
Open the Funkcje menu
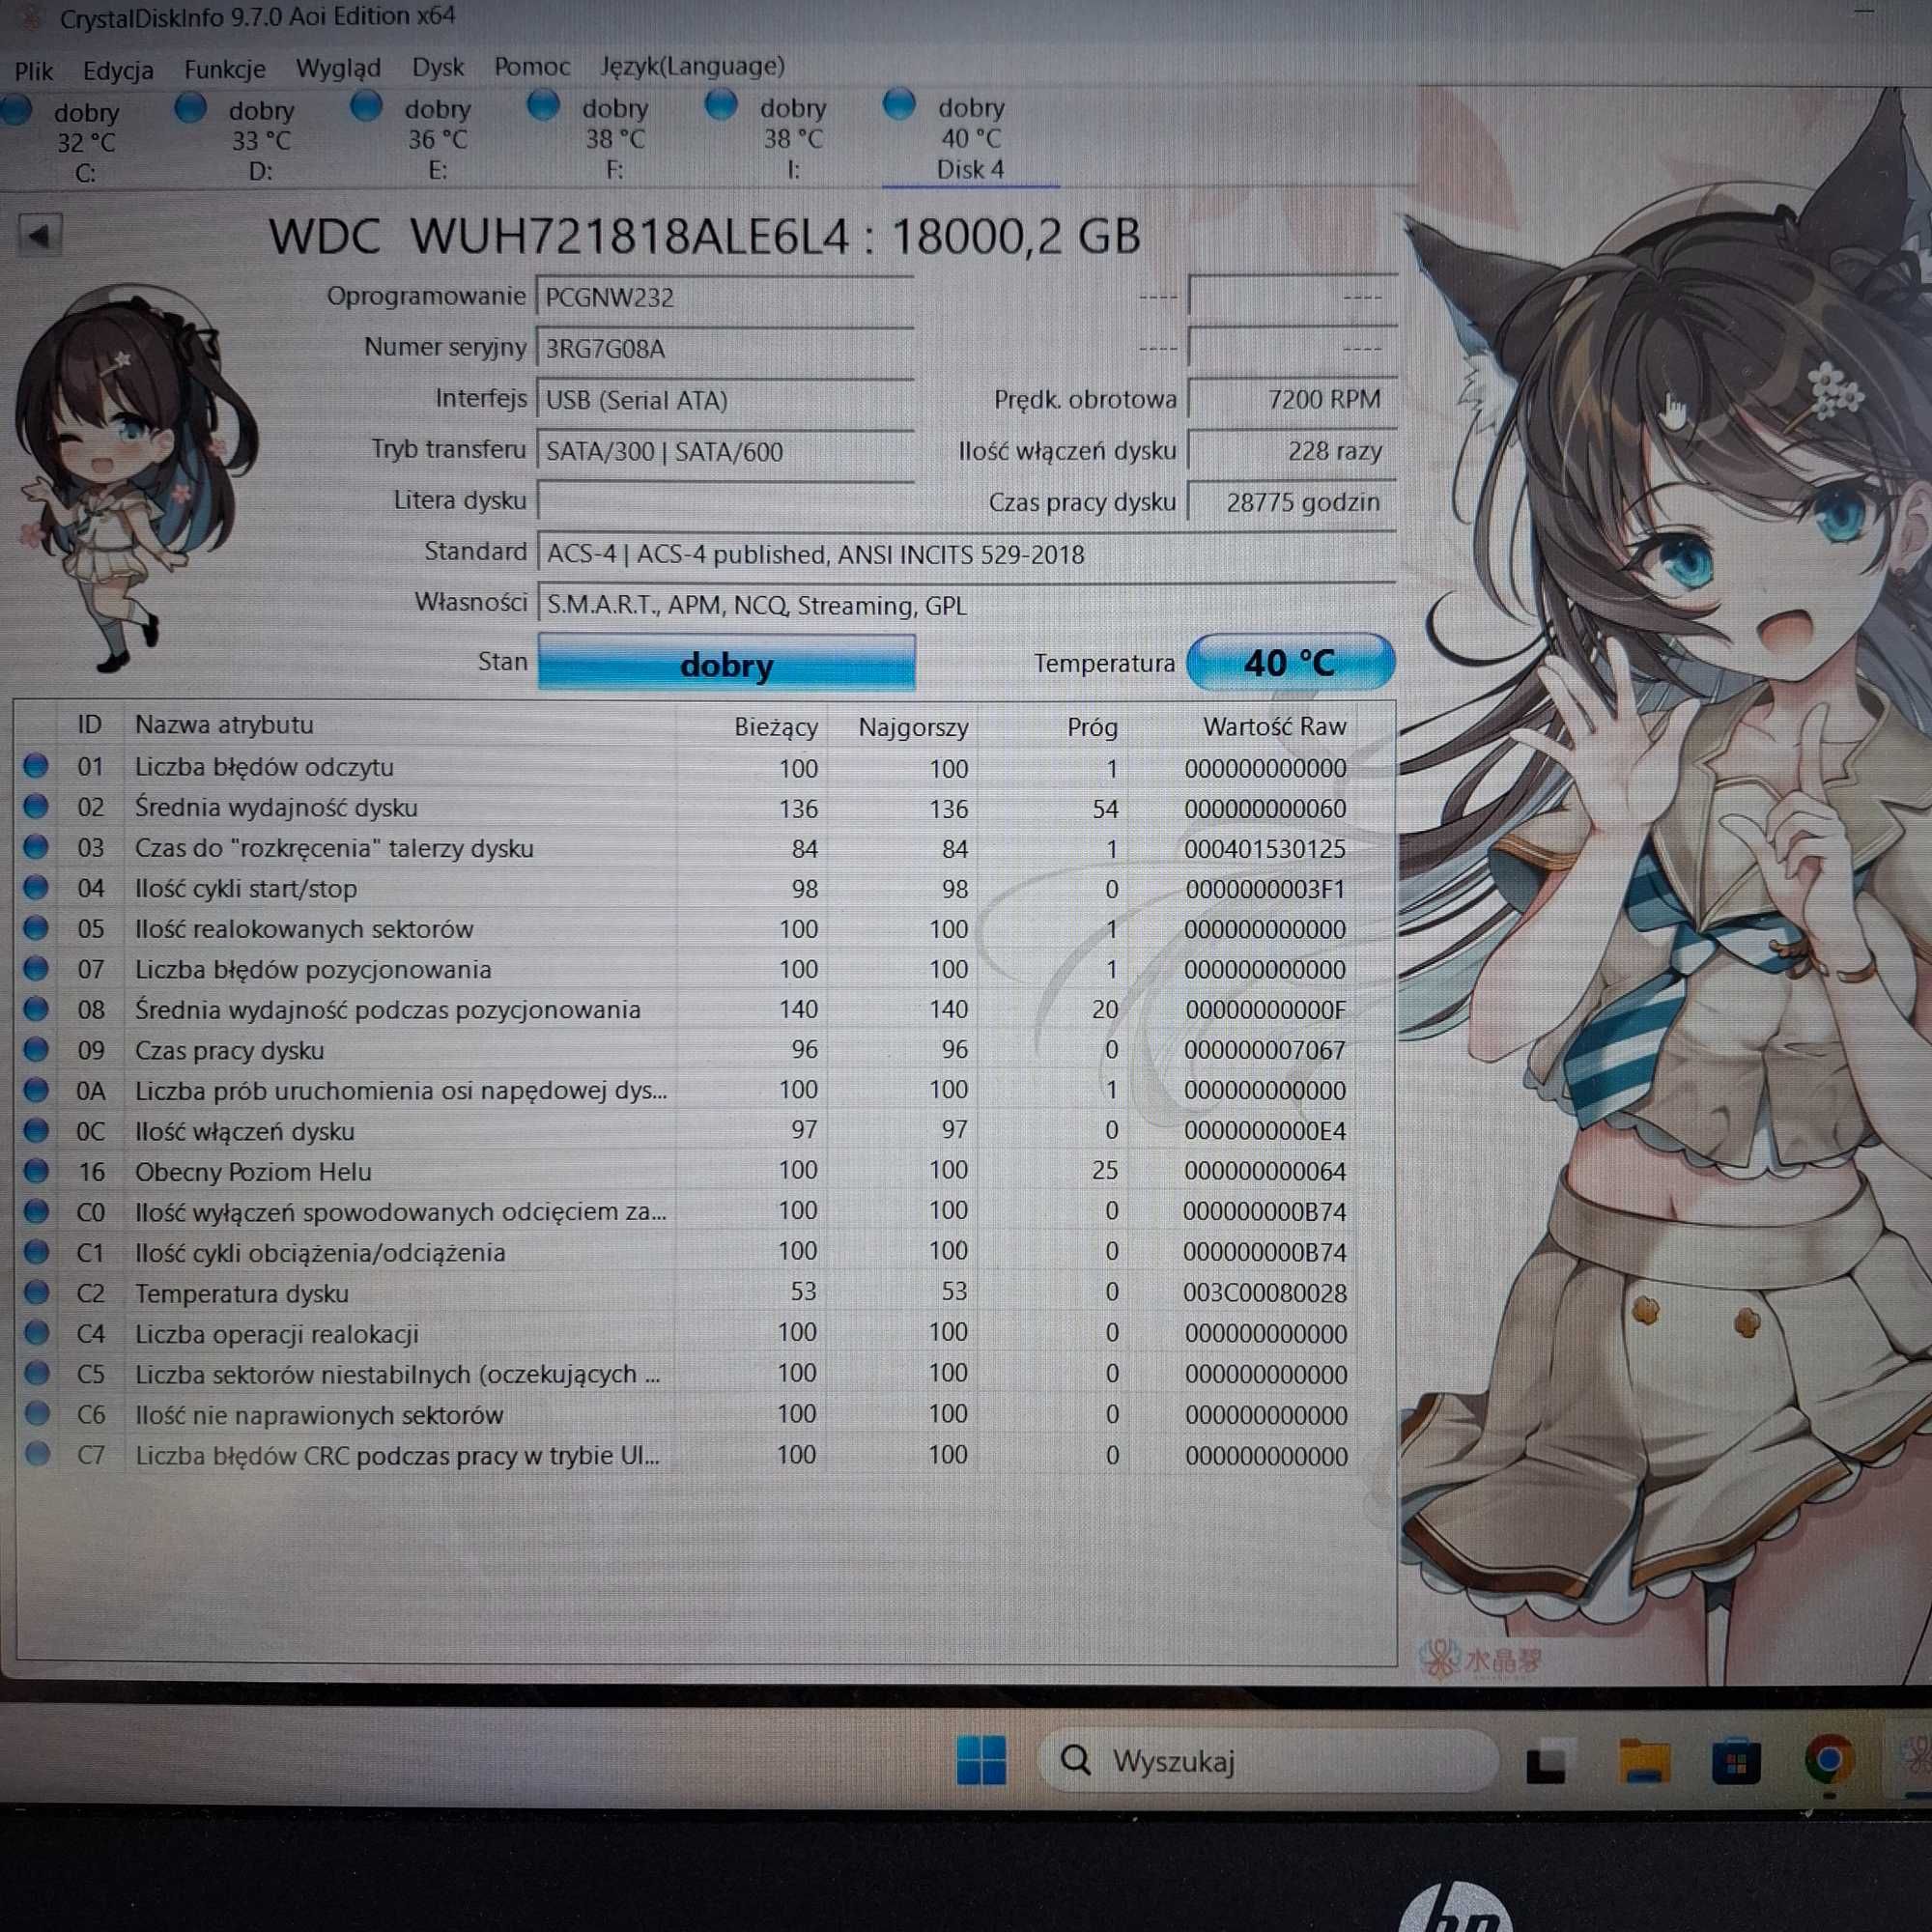225,69
